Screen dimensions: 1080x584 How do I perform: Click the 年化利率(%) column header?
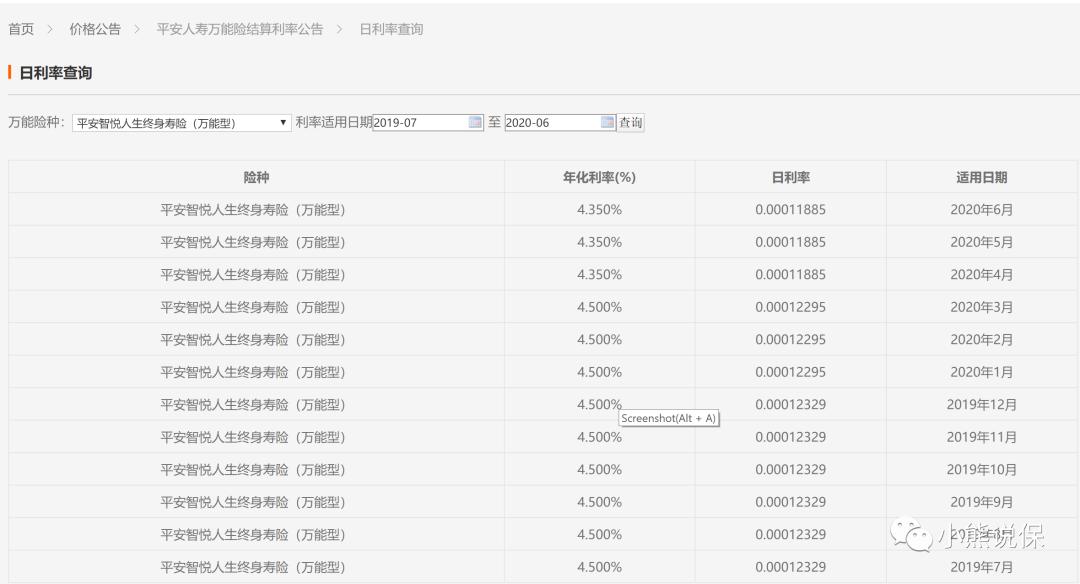point(600,176)
